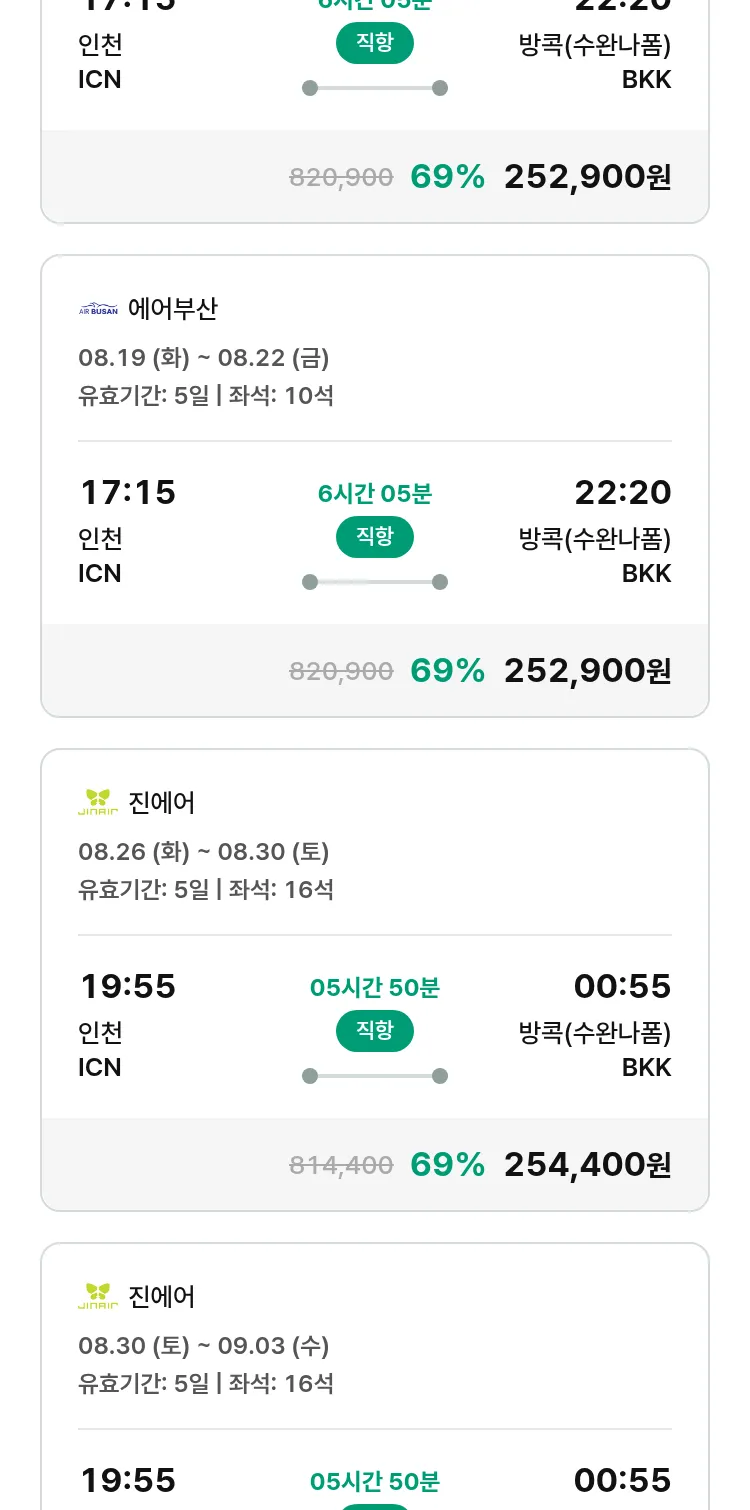
Task: Click the route line under the 6시간 05분 duration of the 08.19 flight
Action: pos(375,582)
